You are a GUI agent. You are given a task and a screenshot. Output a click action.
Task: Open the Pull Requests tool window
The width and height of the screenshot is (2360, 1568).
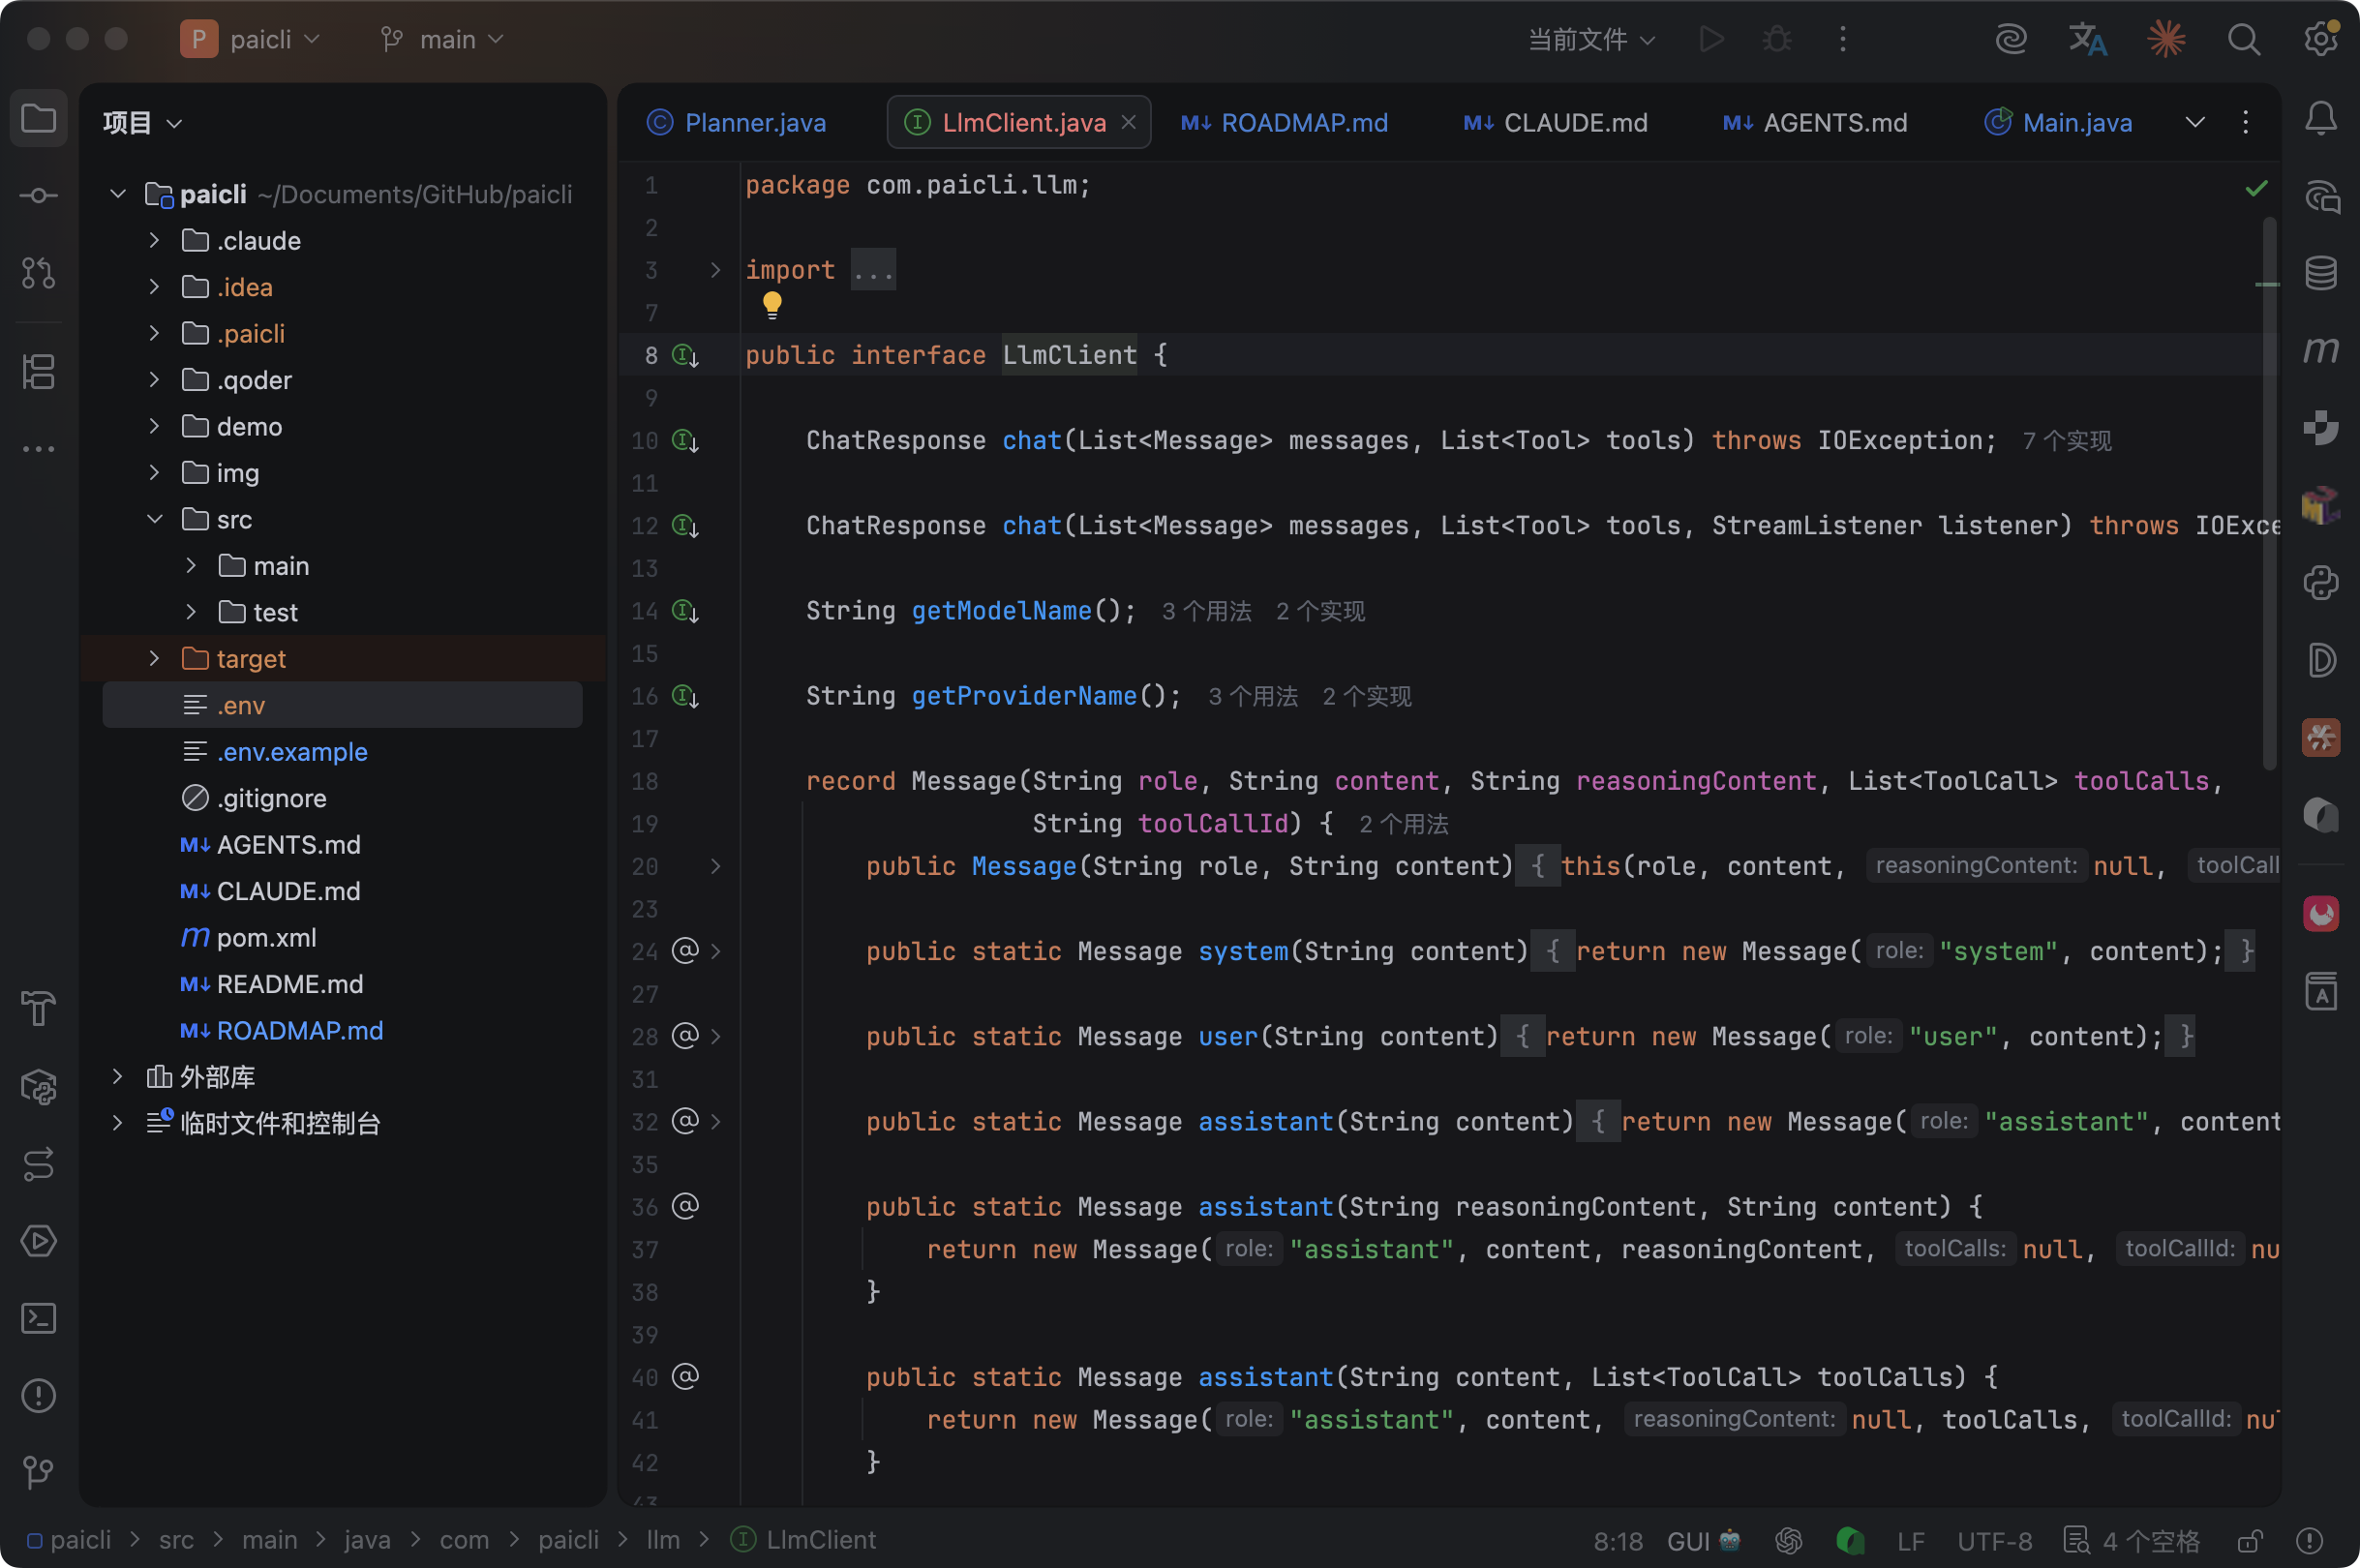pos(38,273)
